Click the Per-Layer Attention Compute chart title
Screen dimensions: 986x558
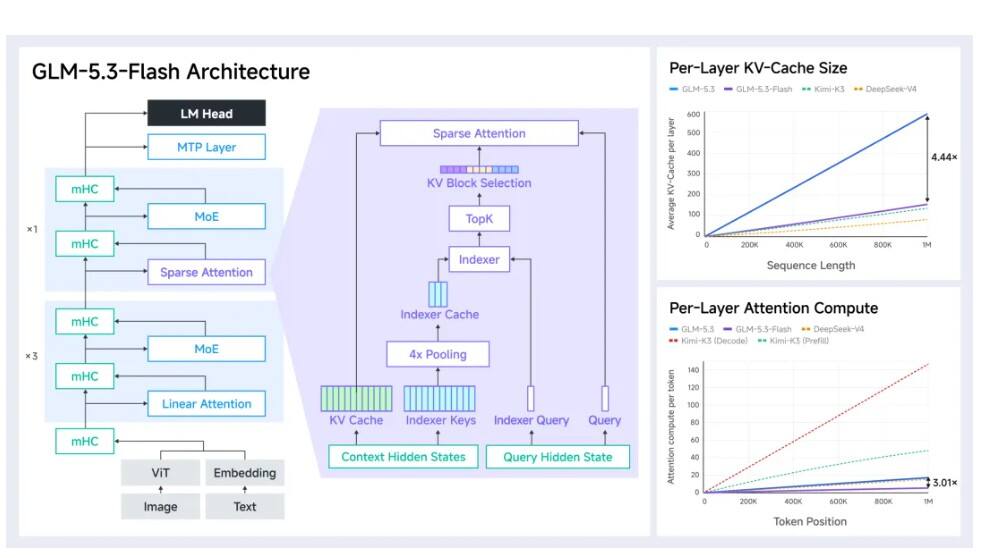tap(773, 308)
